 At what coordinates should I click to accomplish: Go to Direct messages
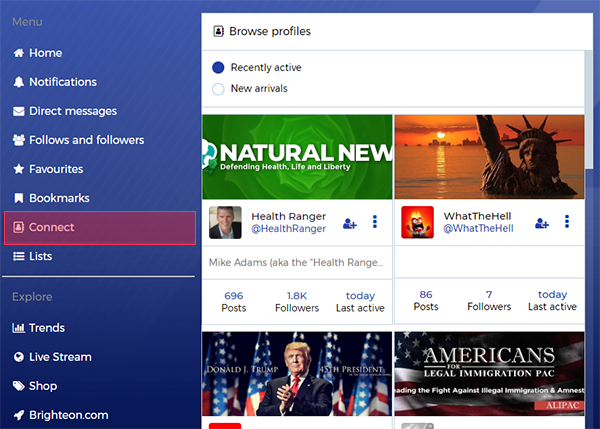click(x=72, y=111)
